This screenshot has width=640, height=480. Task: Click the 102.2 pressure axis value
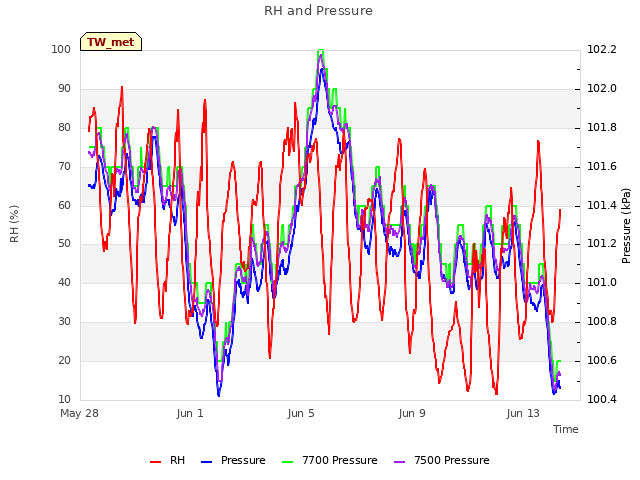[x=602, y=49]
